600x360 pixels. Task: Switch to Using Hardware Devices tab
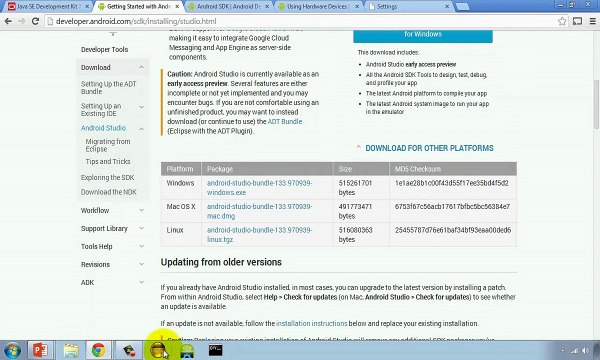click(x=319, y=7)
